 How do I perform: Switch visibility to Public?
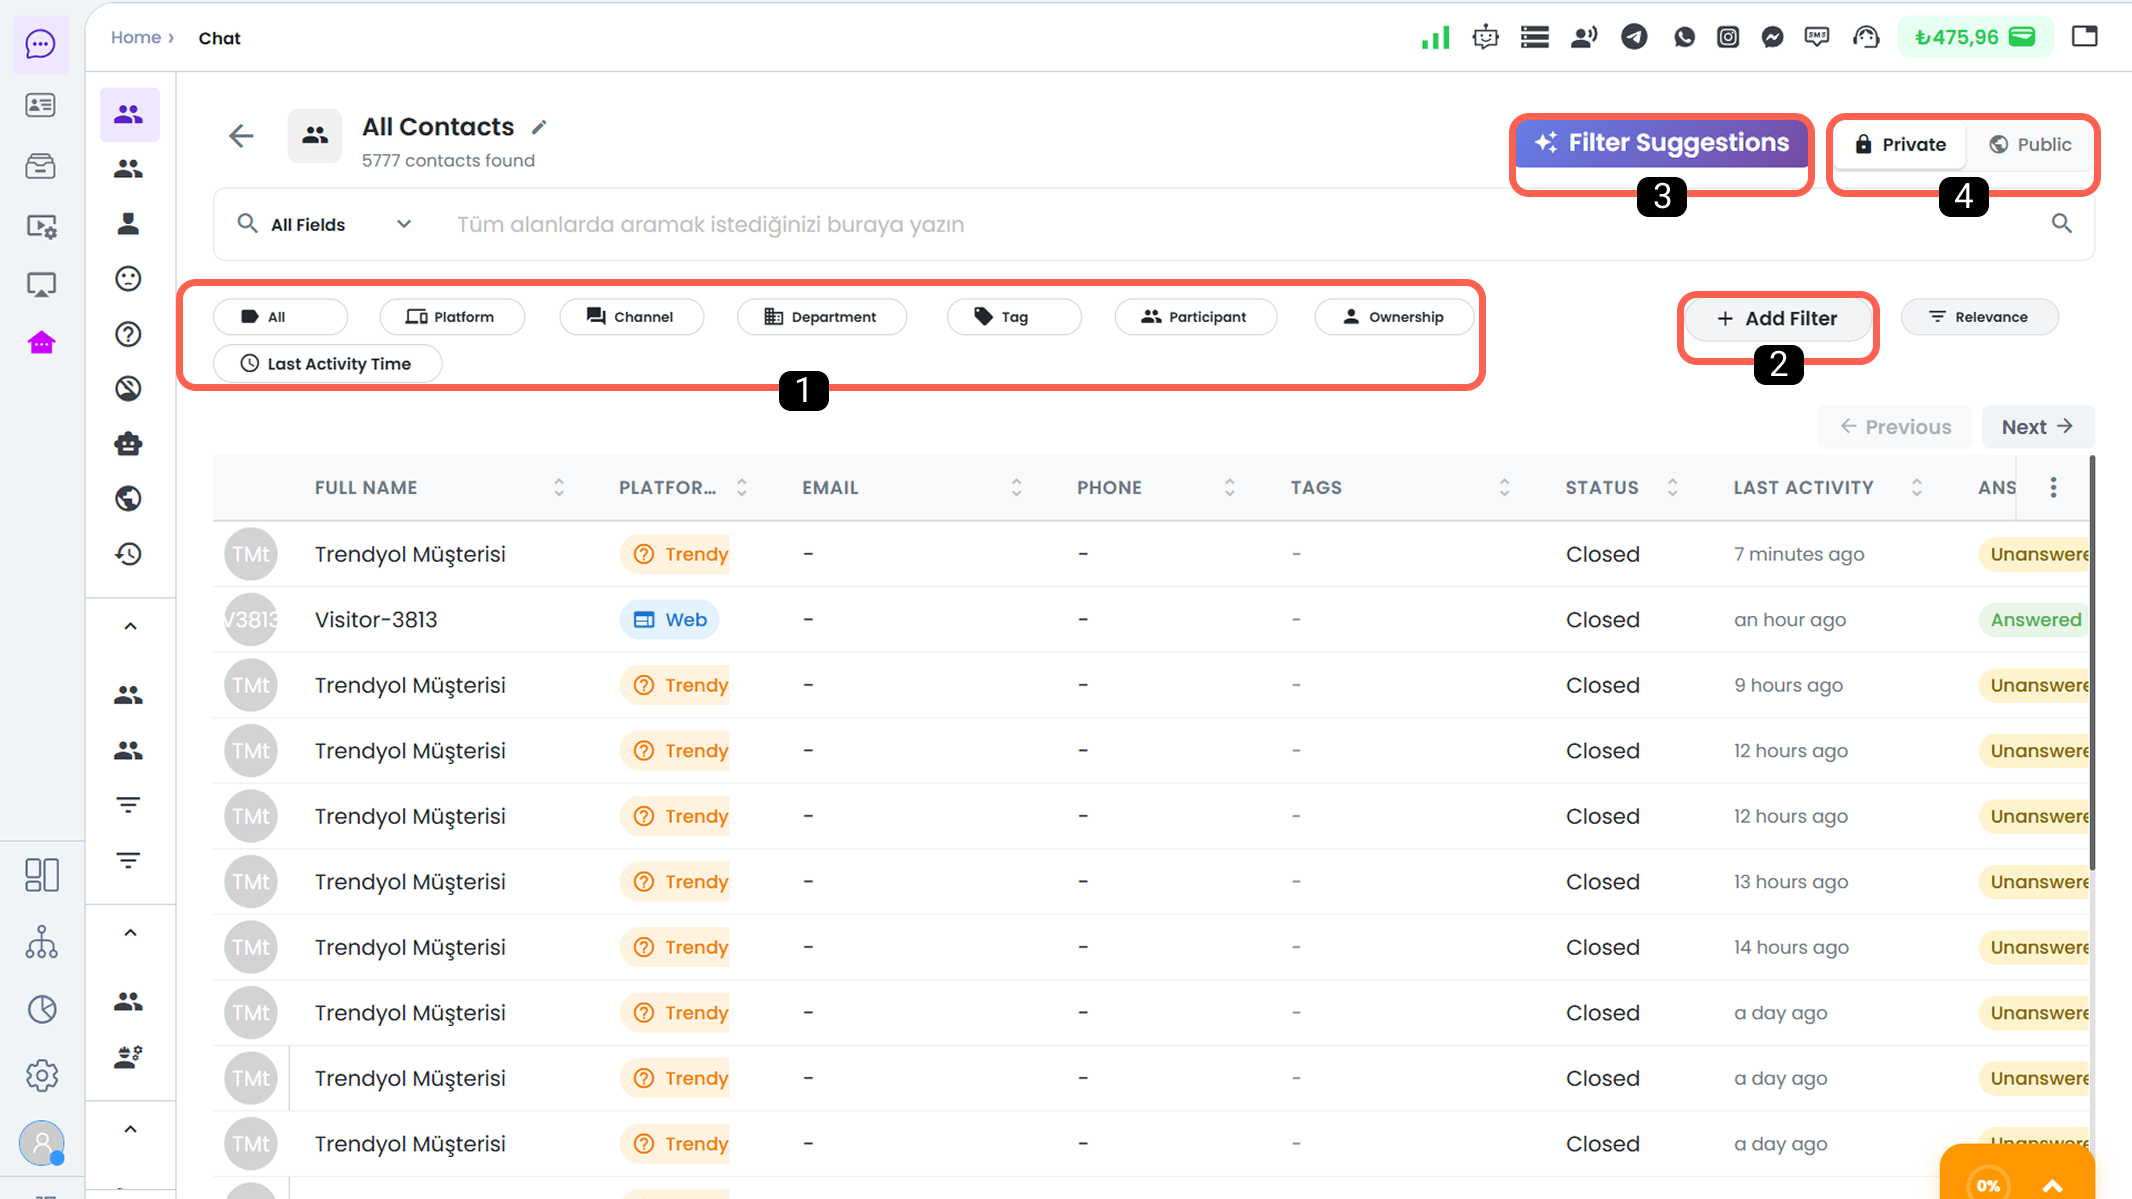2030,145
